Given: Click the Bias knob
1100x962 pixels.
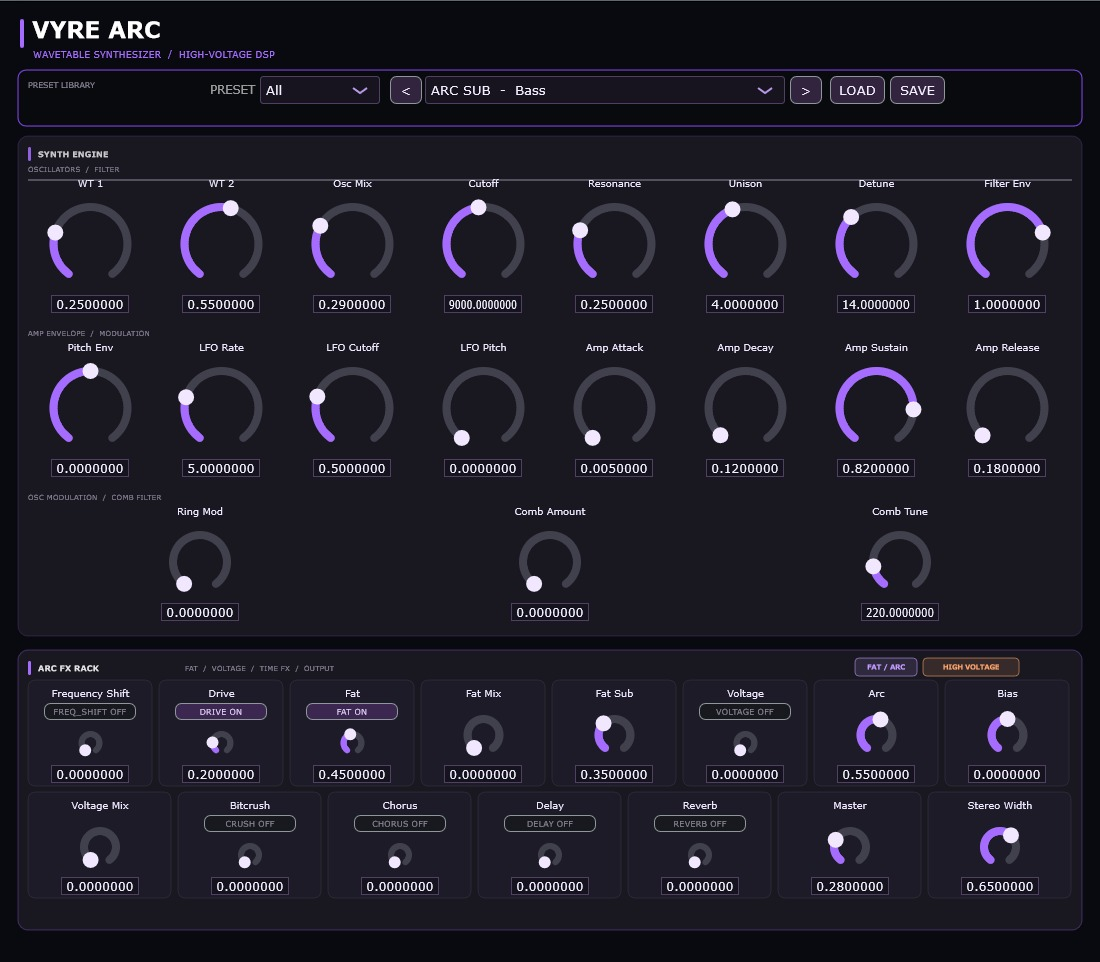Looking at the screenshot, I should [x=1007, y=734].
